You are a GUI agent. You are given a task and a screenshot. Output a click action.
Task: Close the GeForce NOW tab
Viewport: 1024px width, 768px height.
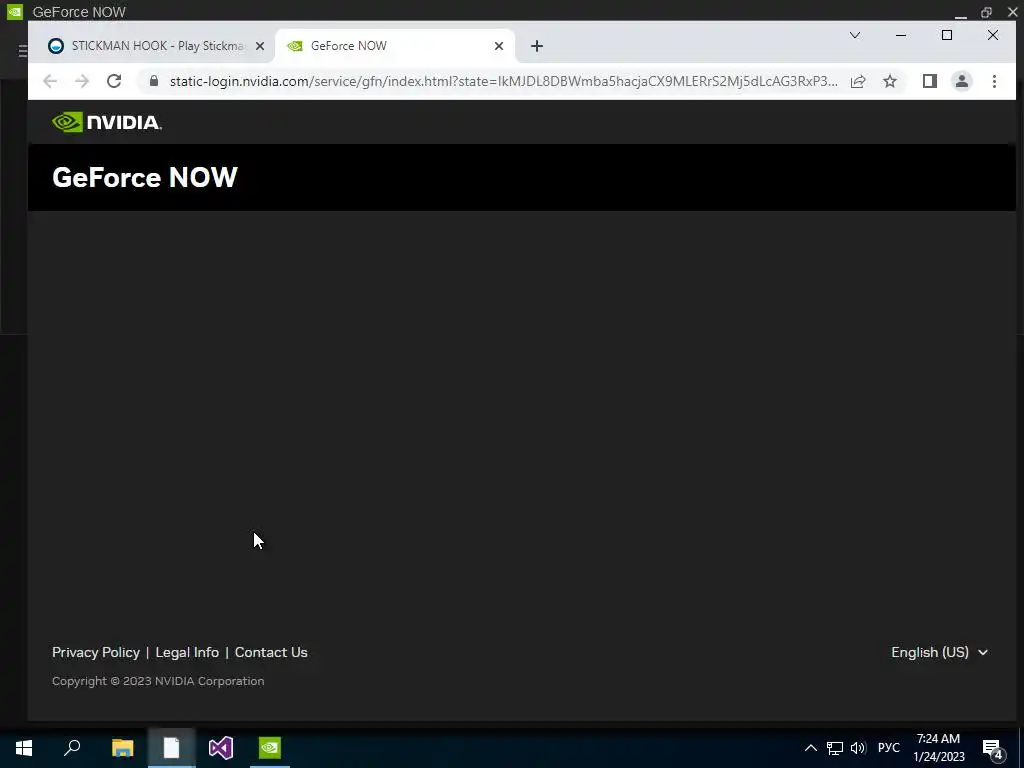tap(499, 46)
